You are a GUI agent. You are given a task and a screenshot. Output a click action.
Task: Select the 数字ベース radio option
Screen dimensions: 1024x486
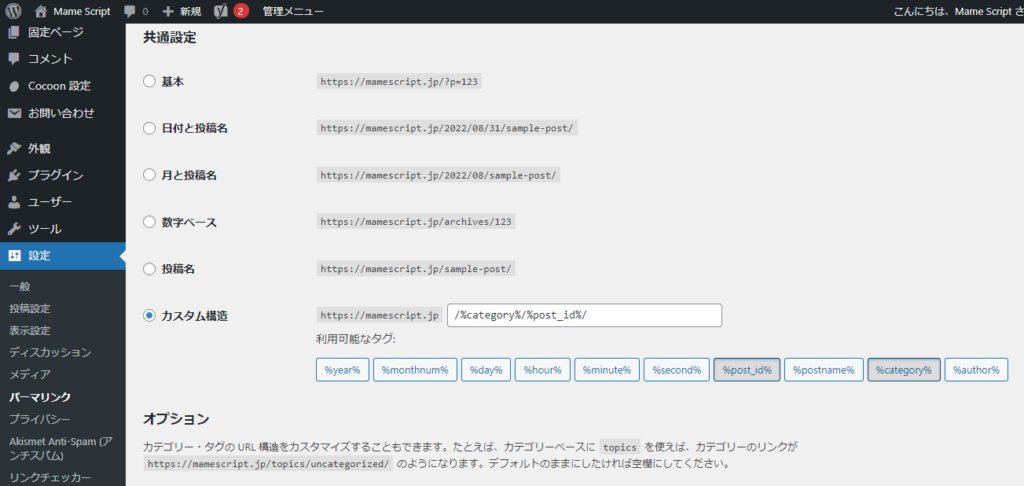point(149,221)
